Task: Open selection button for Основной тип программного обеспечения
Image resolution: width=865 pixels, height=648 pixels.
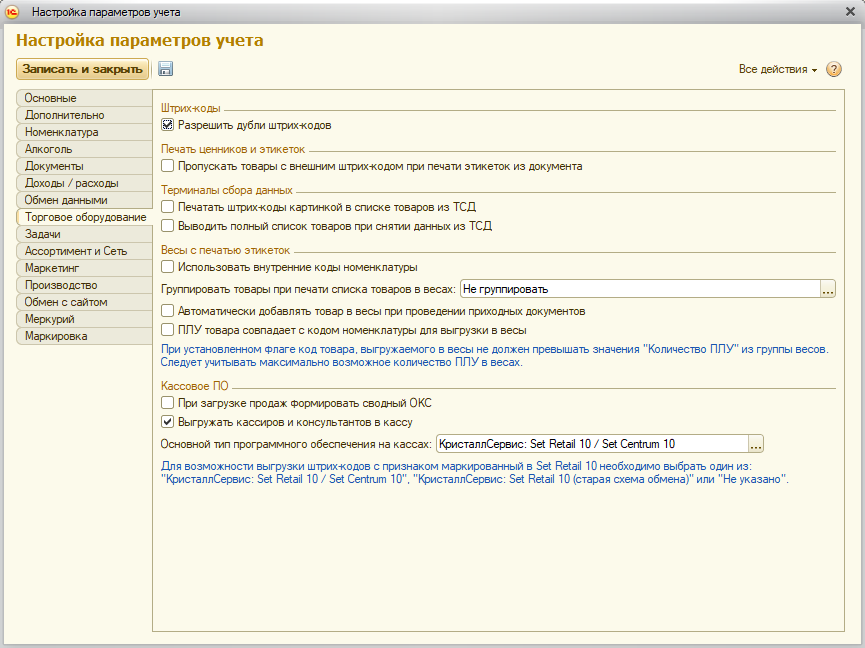Action: 755,444
